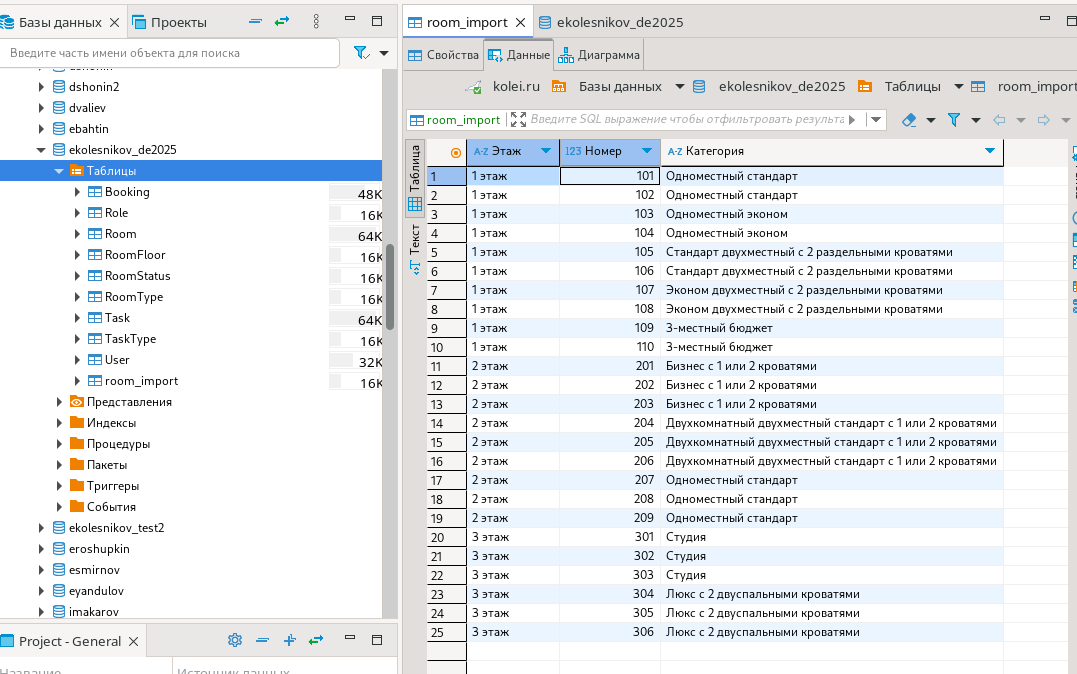This screenshot has width=1077, height=674.
Task: Collapse all nodes in the database navigator
Action: click(255, 22)
